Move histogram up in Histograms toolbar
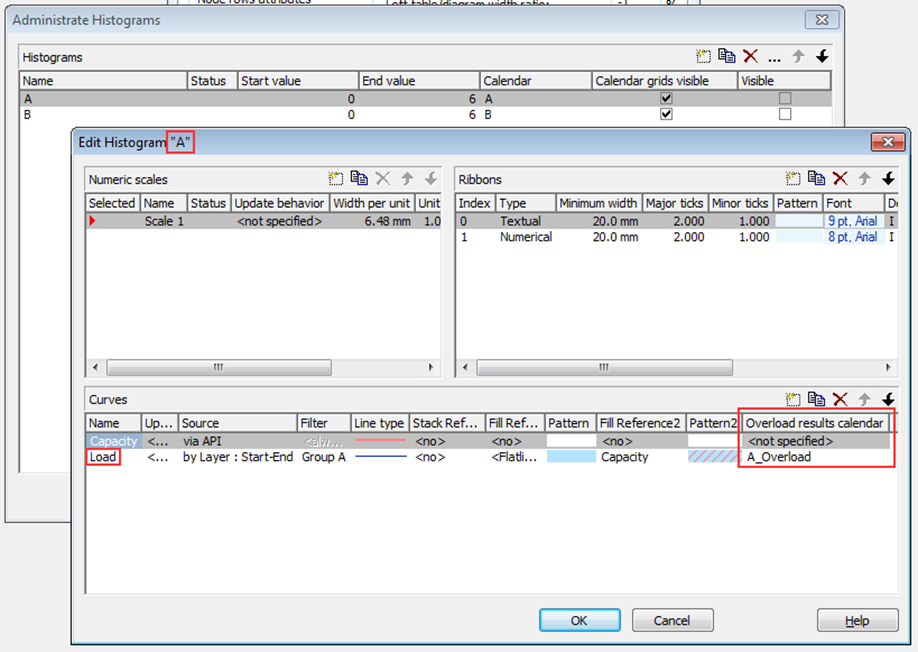The height and width of the screenshot is (652, 918). click(x=798, y=56)
